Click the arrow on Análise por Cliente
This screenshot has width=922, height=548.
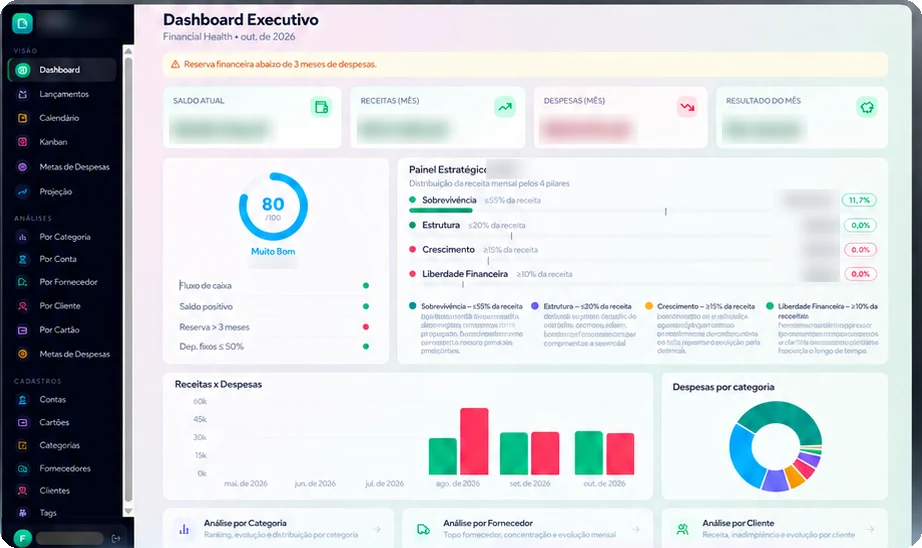pos(870,529)
